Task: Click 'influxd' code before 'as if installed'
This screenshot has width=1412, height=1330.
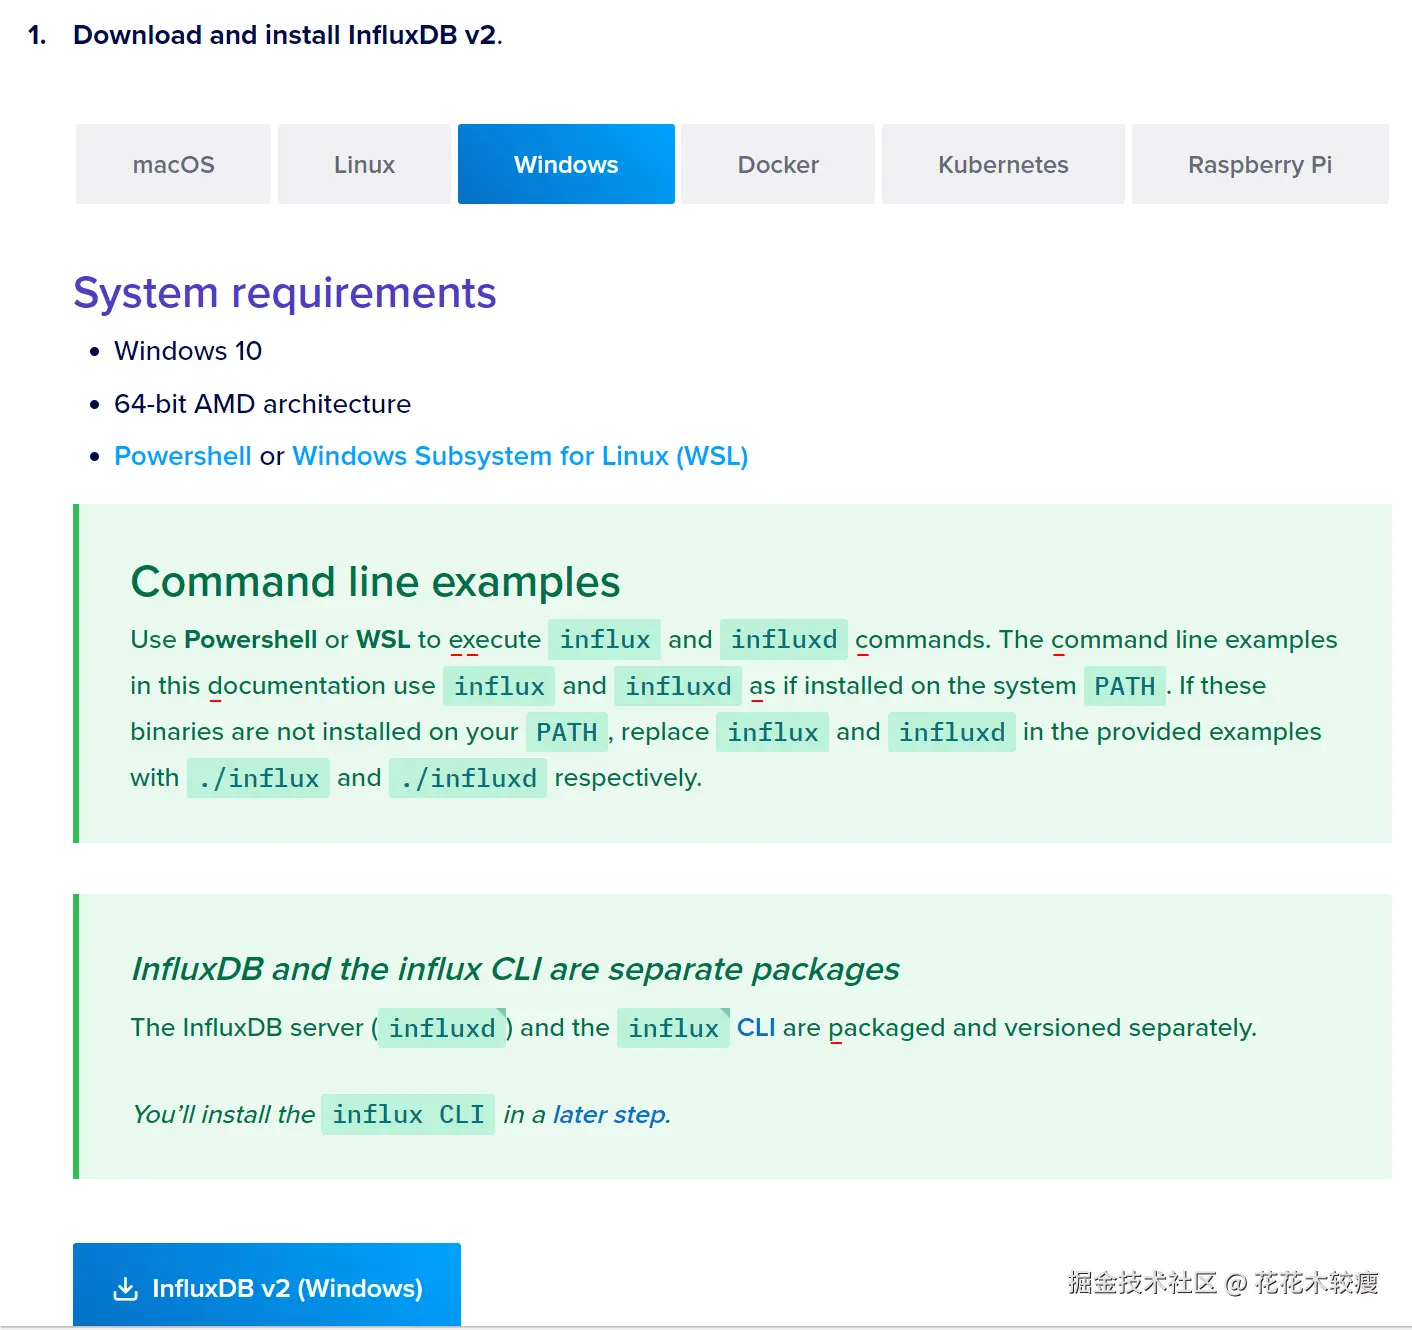Action: point(678,686)
